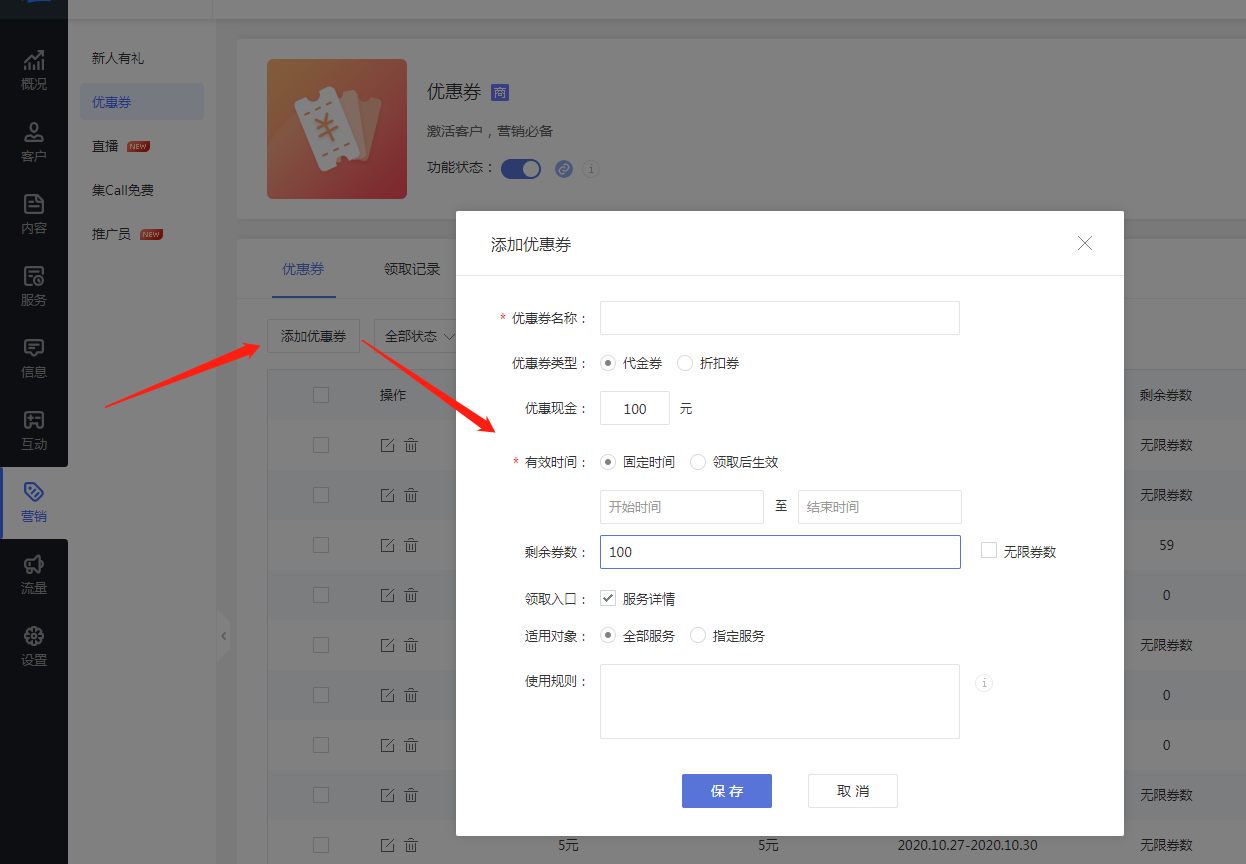Choose 固定时间 for valid time

coord(608,462)
